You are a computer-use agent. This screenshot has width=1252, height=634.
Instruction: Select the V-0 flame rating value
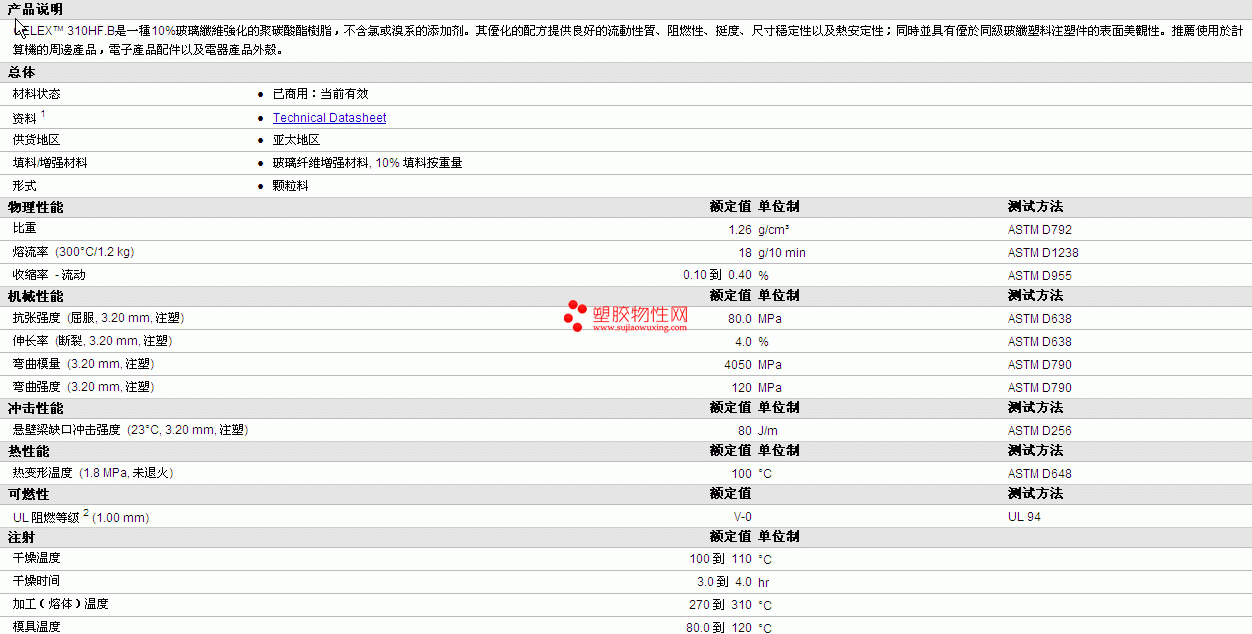point(743,517)
